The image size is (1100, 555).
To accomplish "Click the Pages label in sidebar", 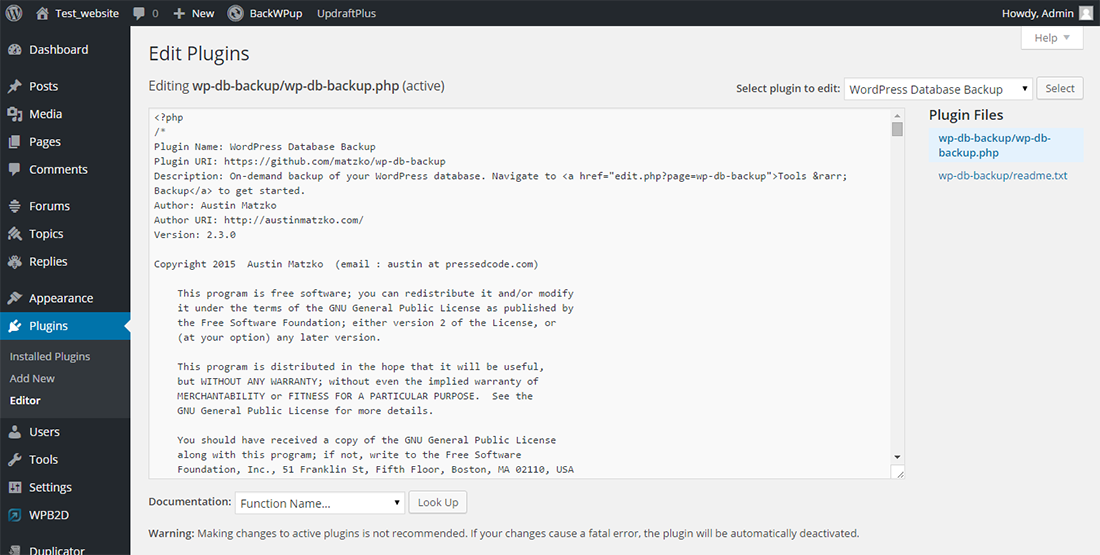I will pos(45,142).
